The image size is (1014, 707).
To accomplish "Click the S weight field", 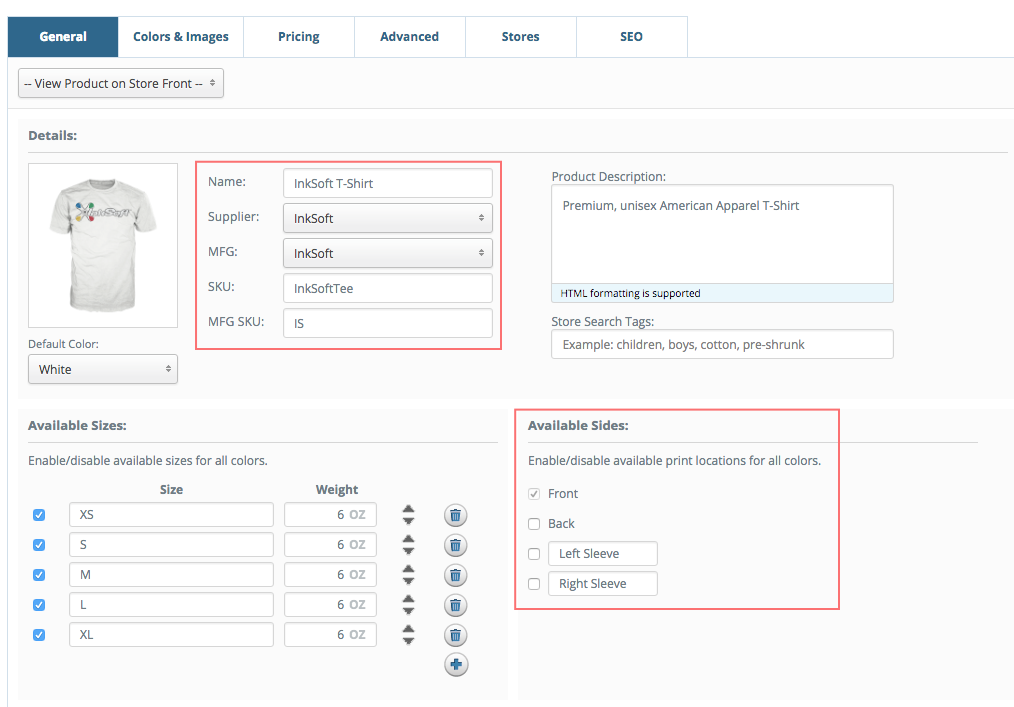I will [330, 545].
